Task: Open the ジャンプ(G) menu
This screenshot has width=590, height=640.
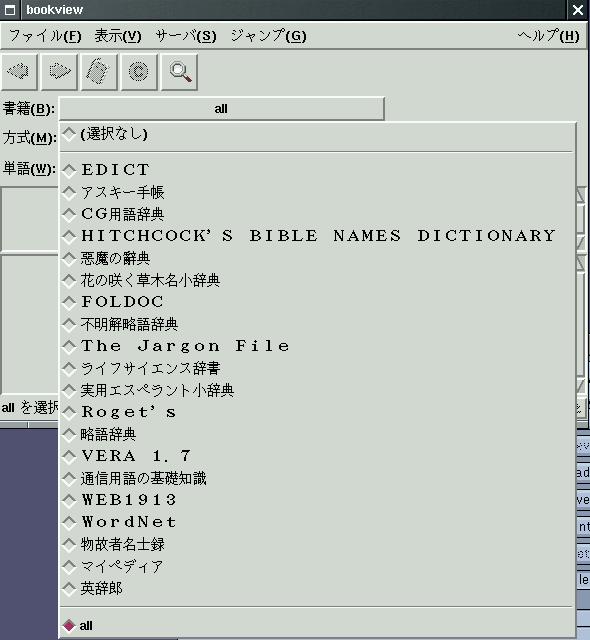Action: (268, 36)
